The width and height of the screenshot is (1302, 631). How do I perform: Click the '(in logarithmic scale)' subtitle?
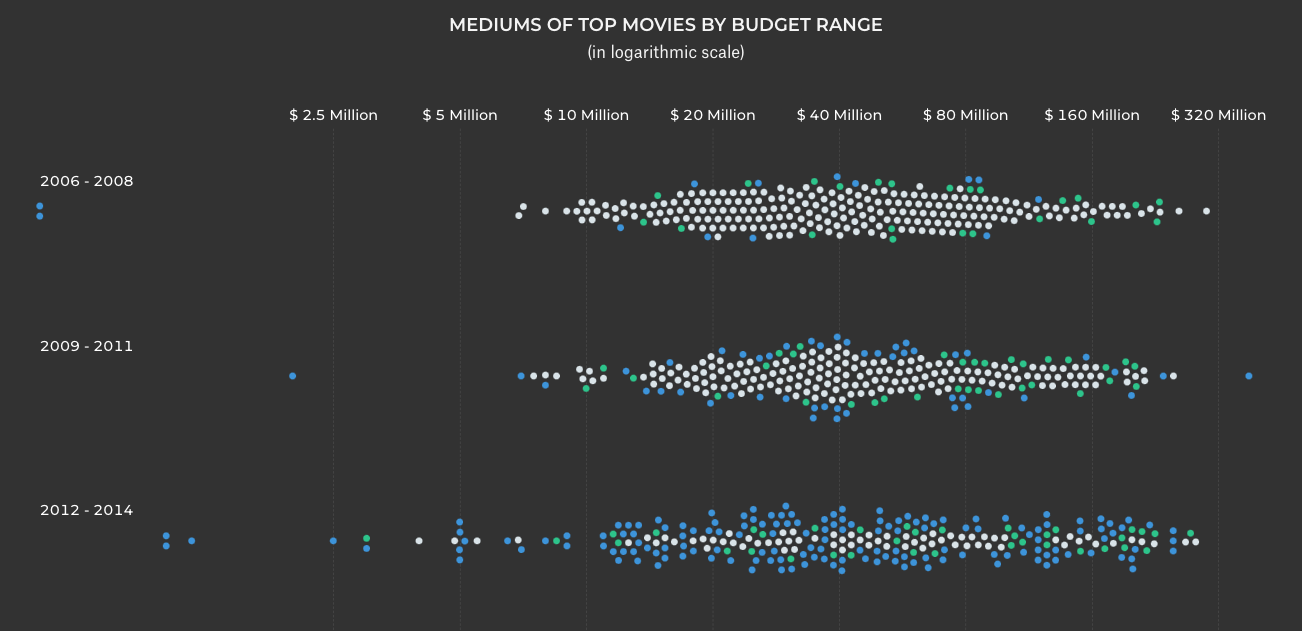pyautogui.click(x=665, y=52)
